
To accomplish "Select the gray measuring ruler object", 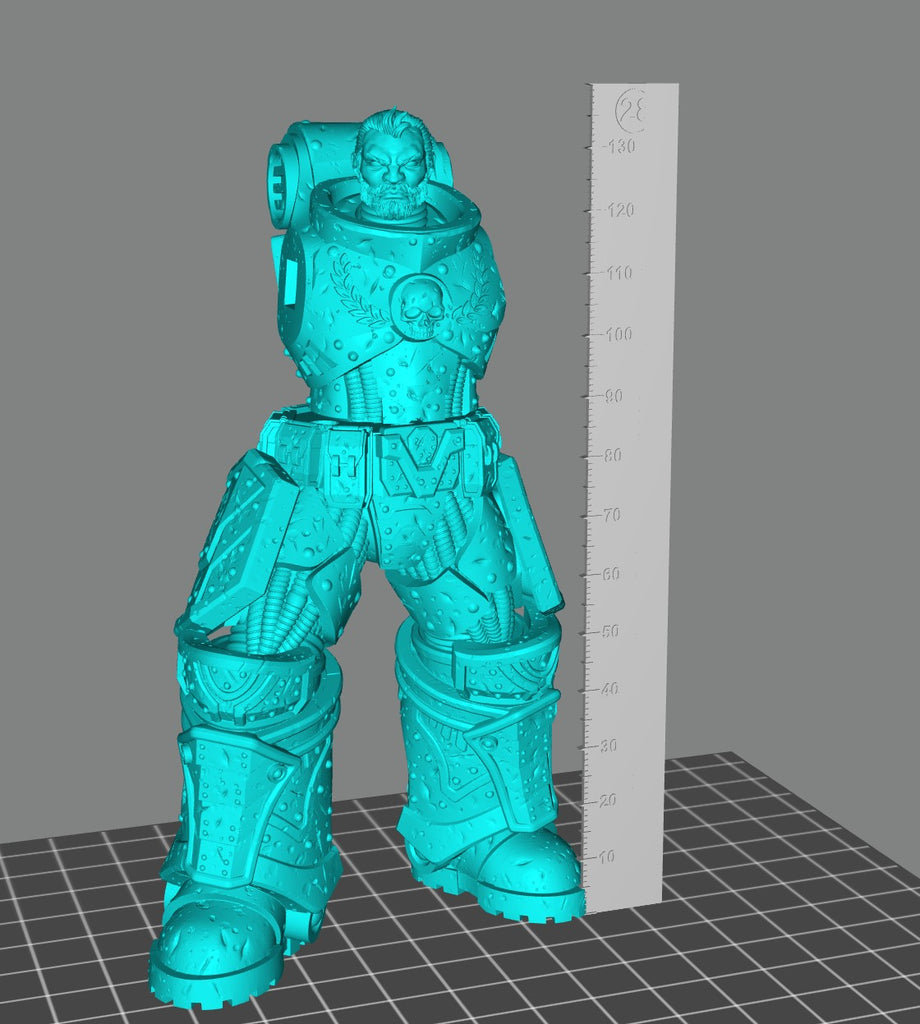I will coord(631,498).
